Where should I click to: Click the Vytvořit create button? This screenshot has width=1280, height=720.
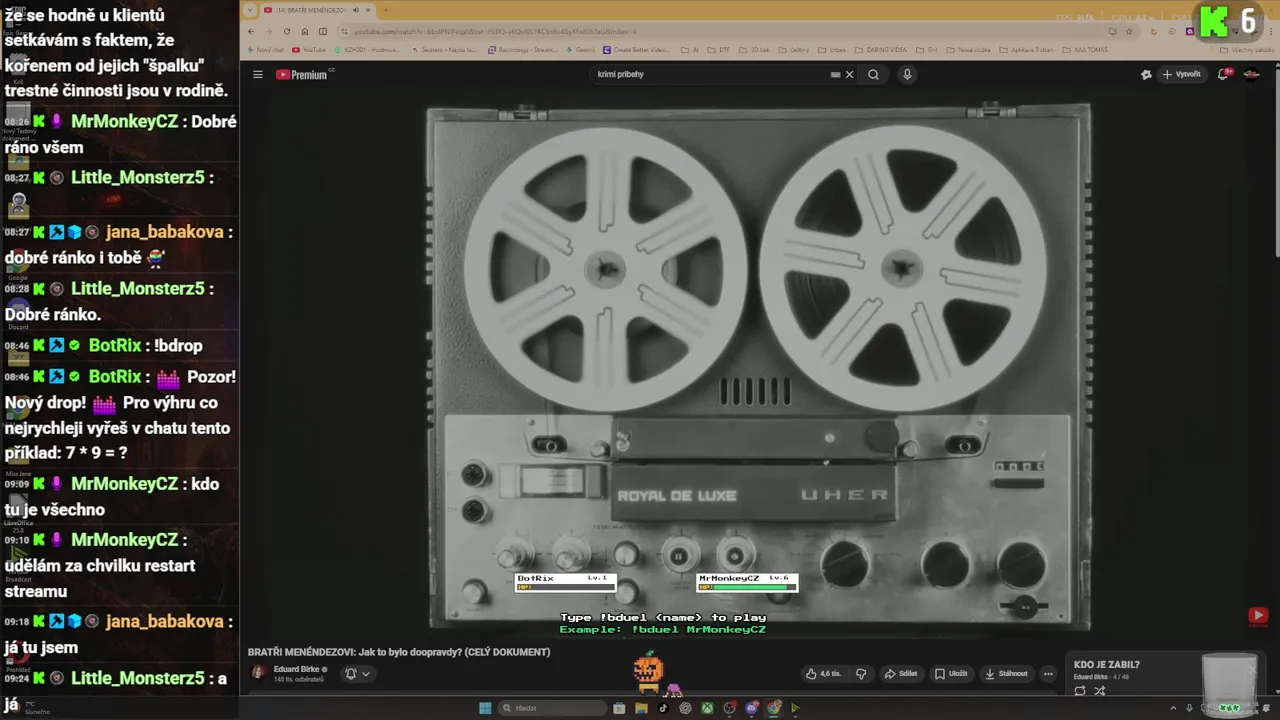coord(1181,75)
